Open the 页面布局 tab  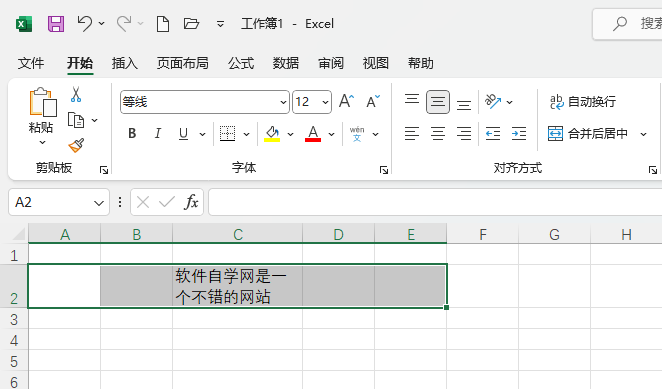(182, 63)
